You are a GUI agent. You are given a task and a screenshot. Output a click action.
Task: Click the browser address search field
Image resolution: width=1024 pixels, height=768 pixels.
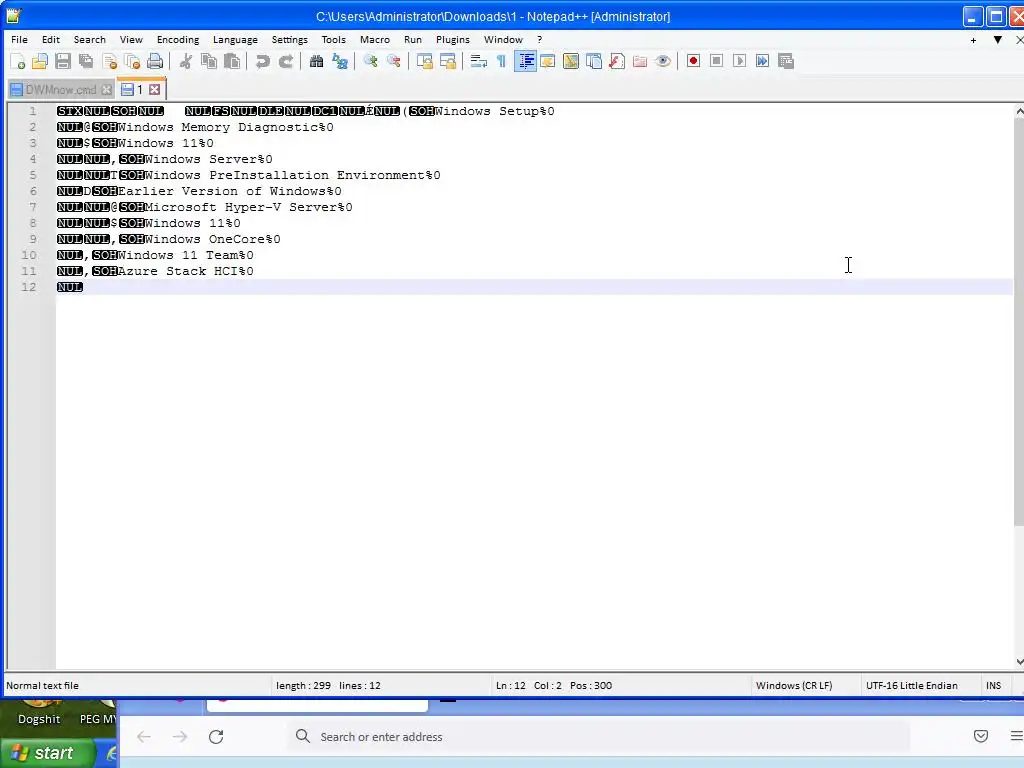pyautogui.click(x=598, y=737)
